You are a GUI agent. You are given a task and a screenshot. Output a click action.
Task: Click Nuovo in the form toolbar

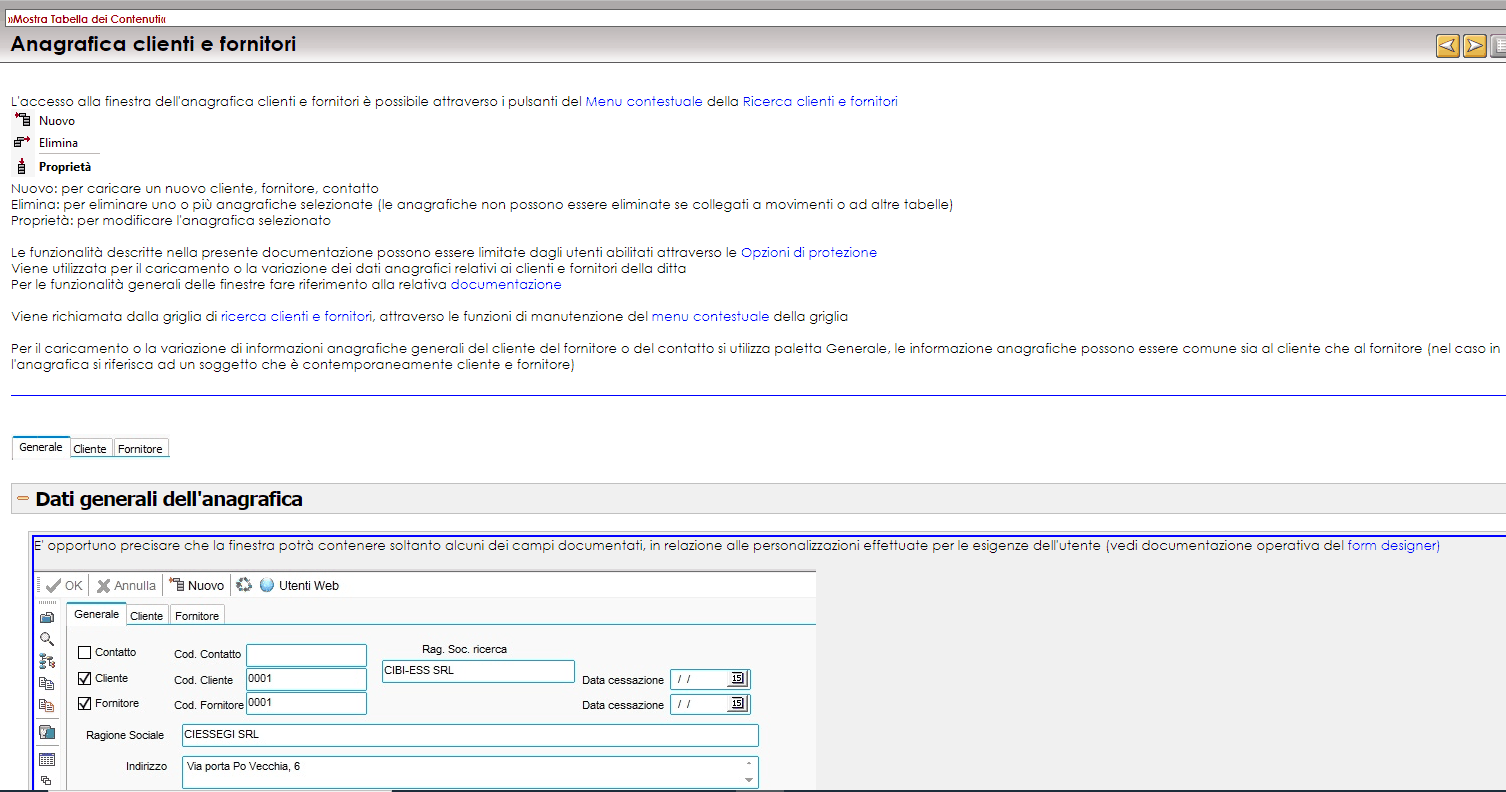click(196, 585)
